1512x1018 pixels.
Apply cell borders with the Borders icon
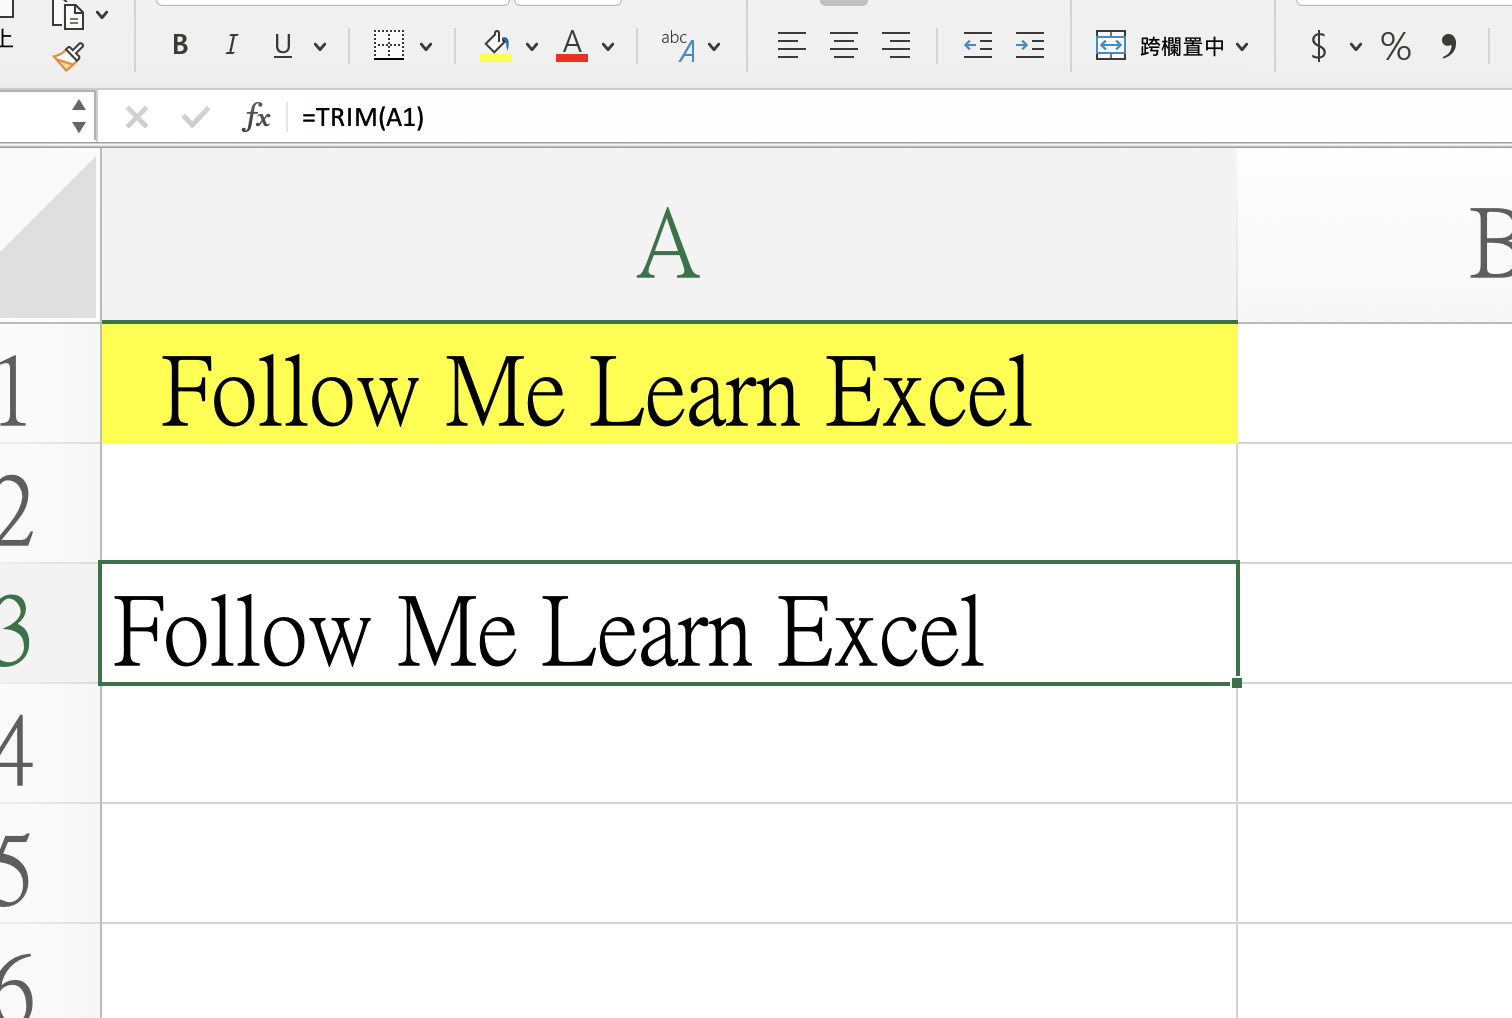[389, 45]
